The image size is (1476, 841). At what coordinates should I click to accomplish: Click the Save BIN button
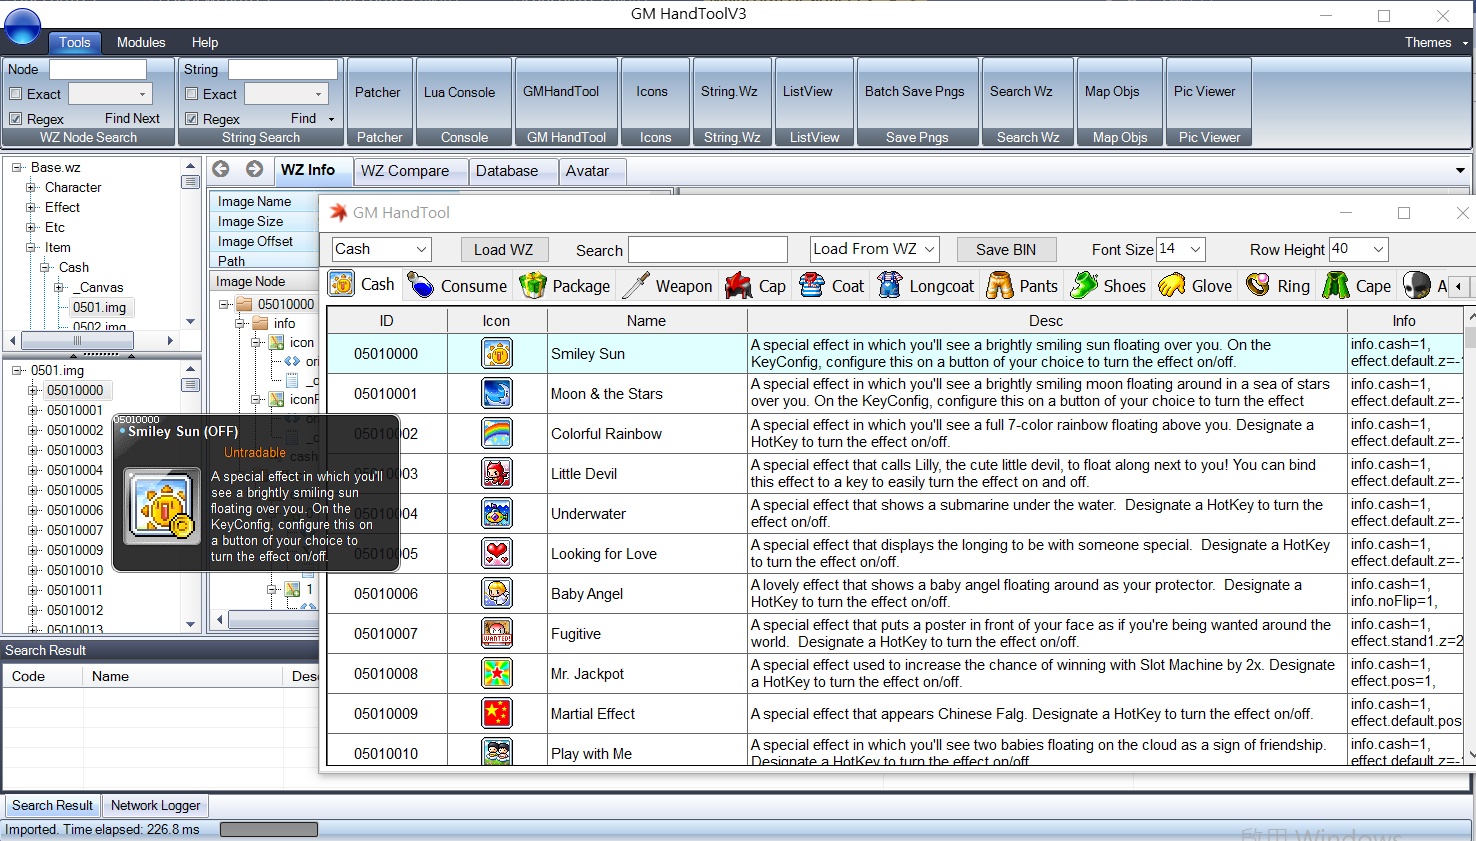point(1006,249)
